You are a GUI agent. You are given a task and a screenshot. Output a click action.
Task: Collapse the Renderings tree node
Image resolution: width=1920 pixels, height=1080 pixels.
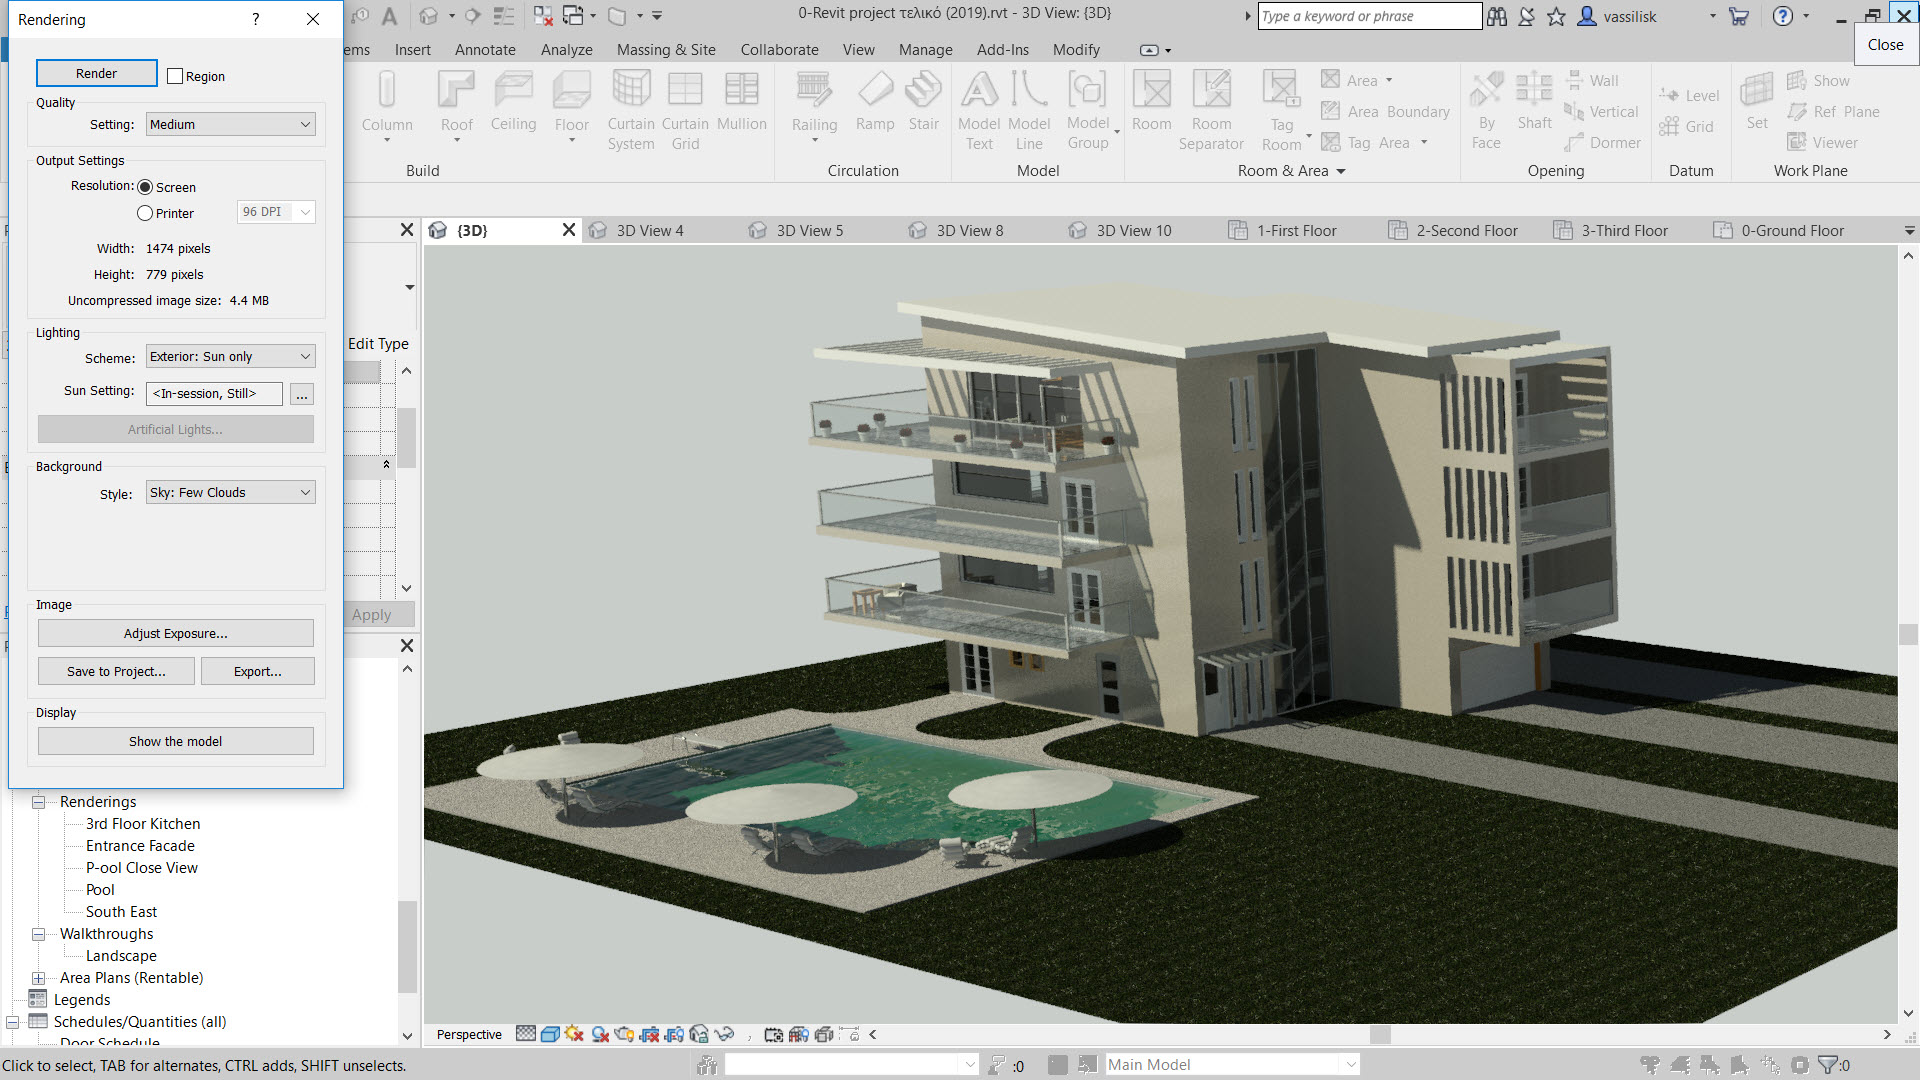coord(39,802)
